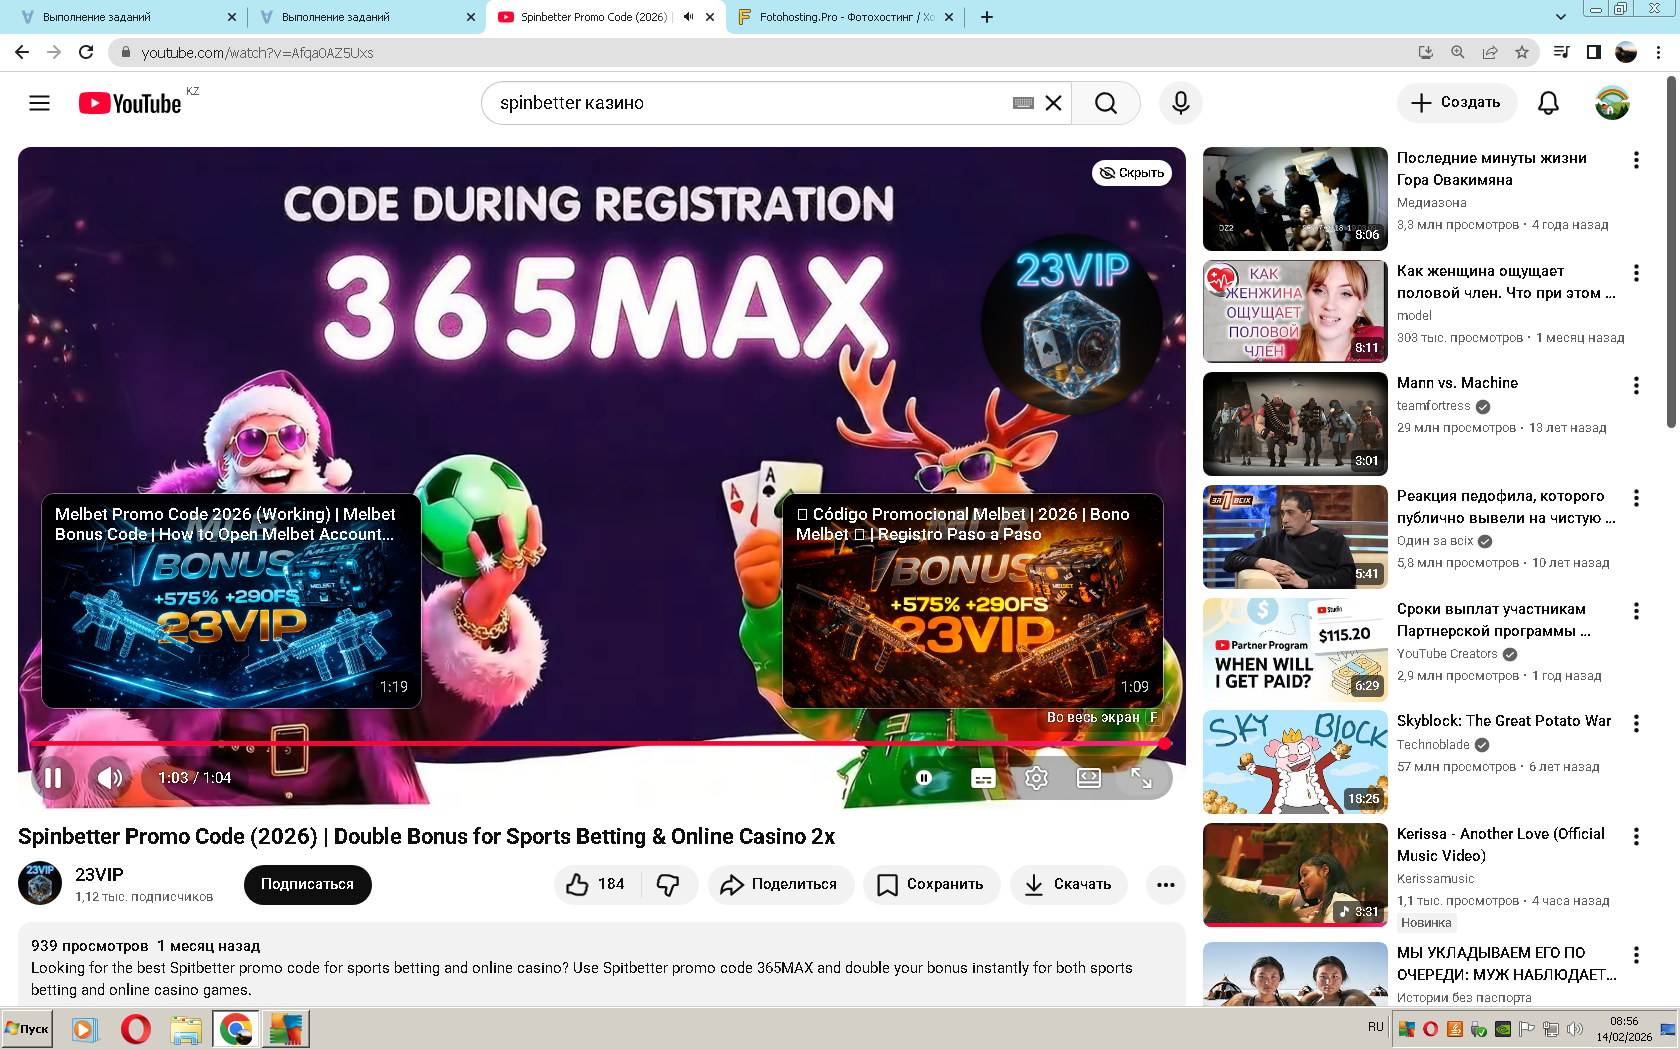
Task: Open the YouTube account avatar menu
Action: coord(1612,103)
